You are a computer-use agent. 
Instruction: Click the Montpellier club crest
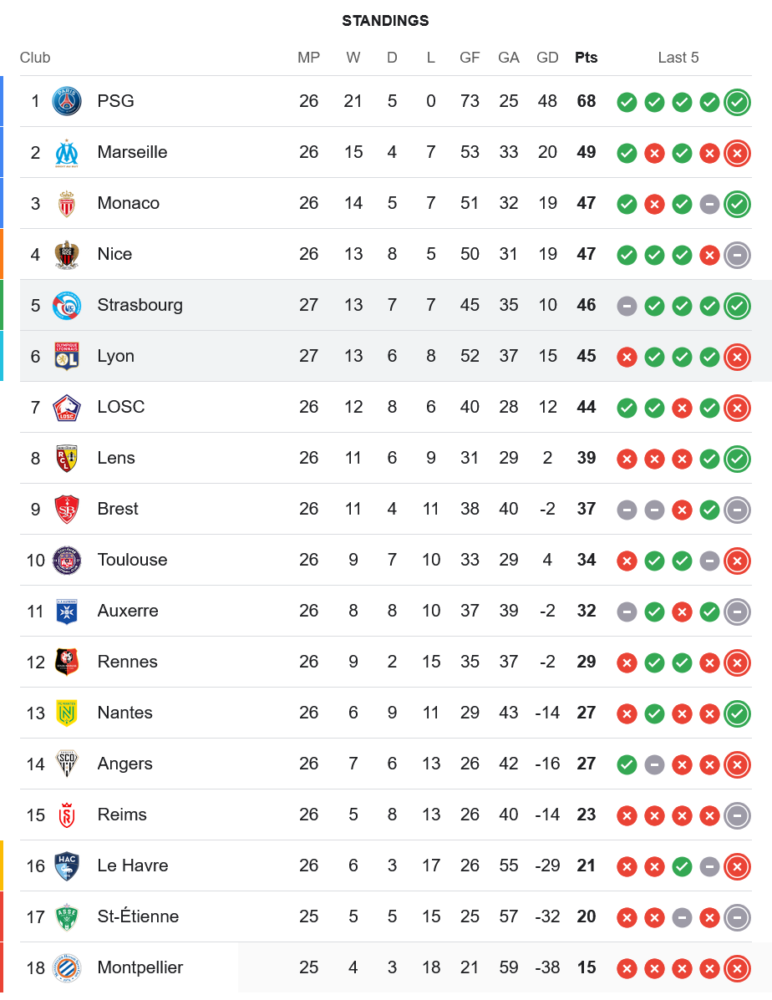(x=67, y=968)
